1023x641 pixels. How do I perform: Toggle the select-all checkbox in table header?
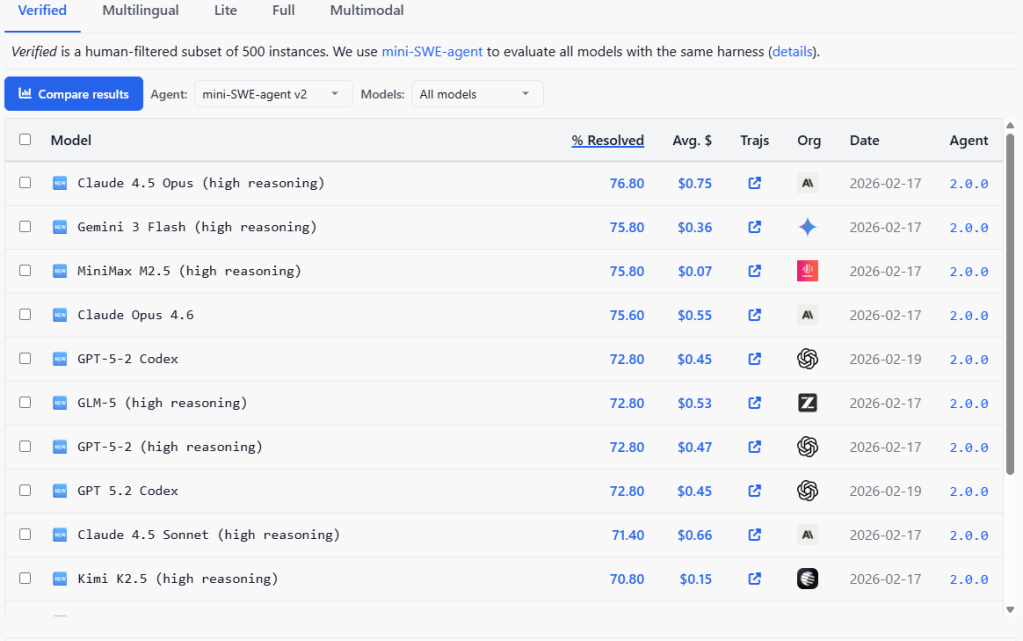[x=25, y=140]
